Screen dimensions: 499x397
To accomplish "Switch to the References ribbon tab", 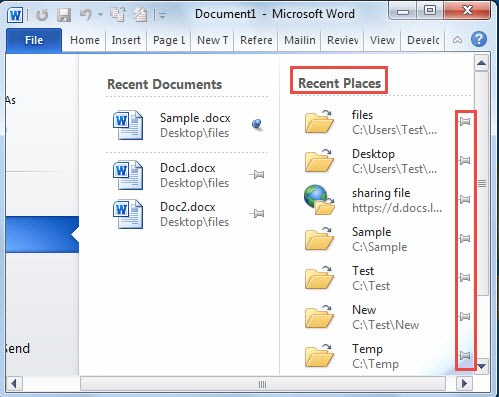I will (256, 40).
